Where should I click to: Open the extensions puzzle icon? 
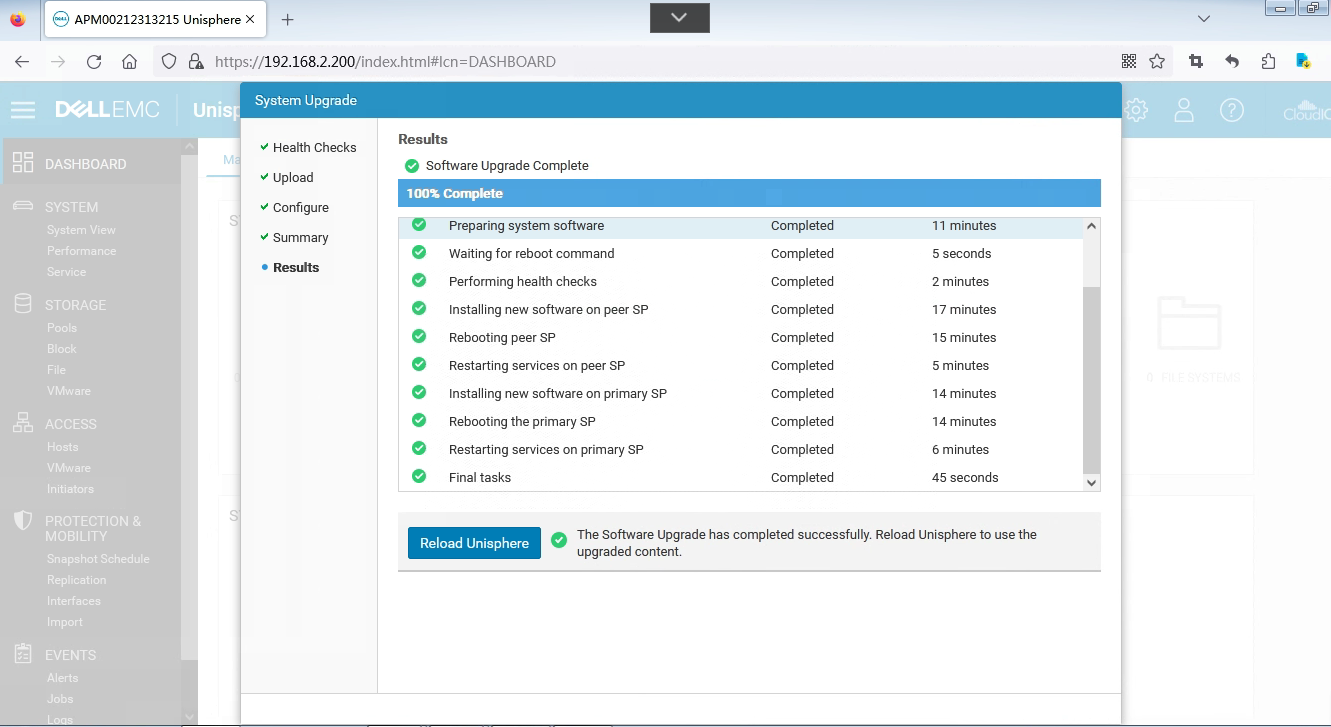(1268, 62)
